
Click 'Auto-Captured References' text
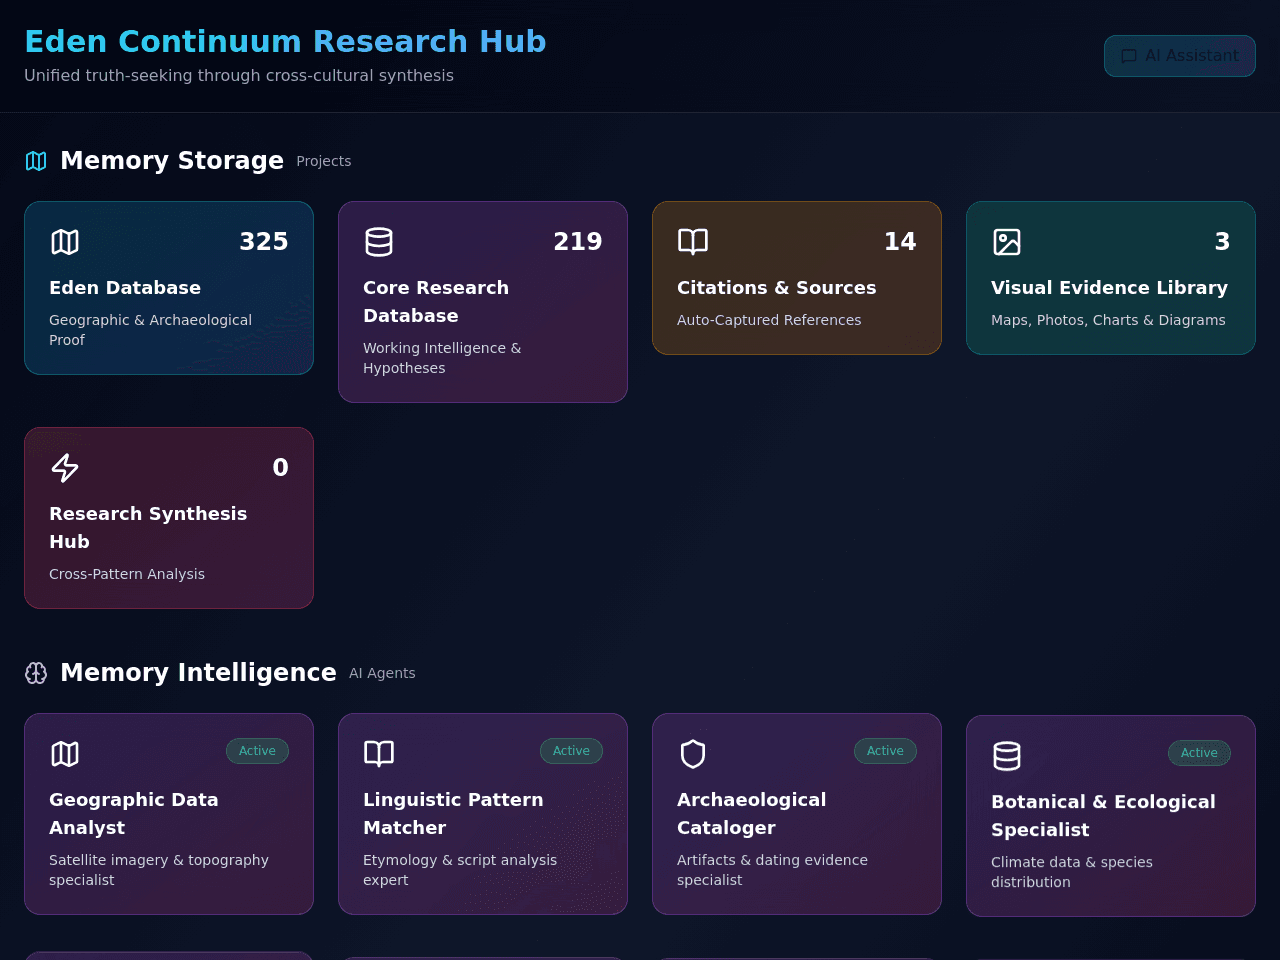(x=769, y=320)
